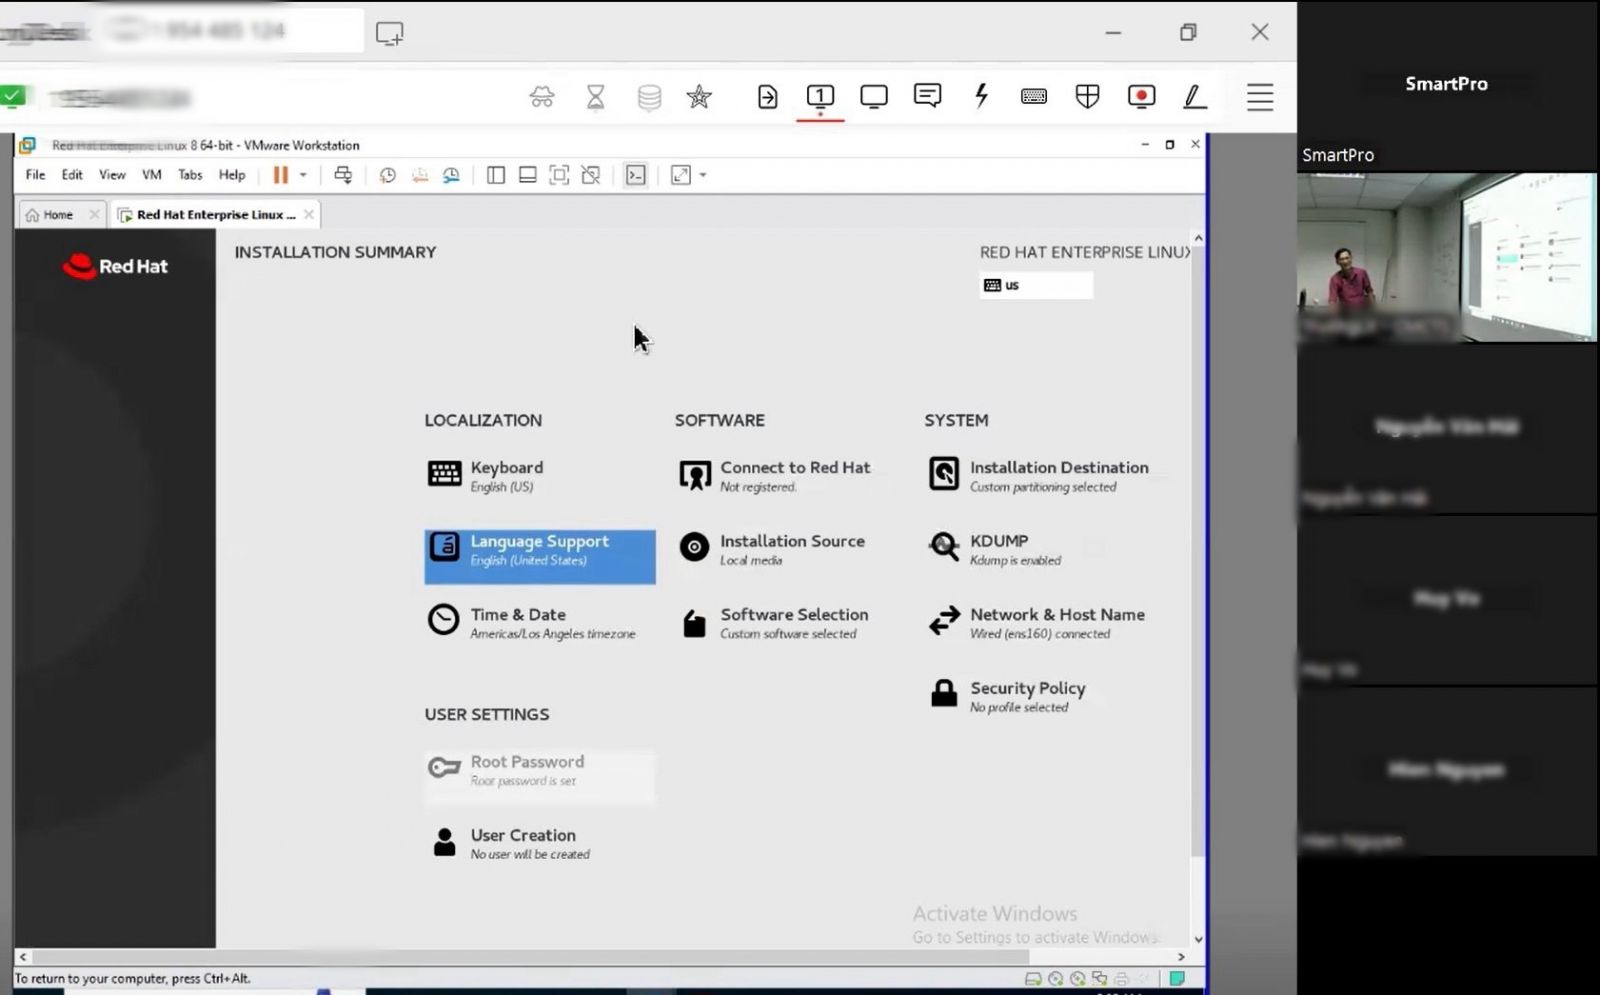Toggle VMware console view
Screen dimensions: 1600x995
pyautogui.click(x=636, y=175)
